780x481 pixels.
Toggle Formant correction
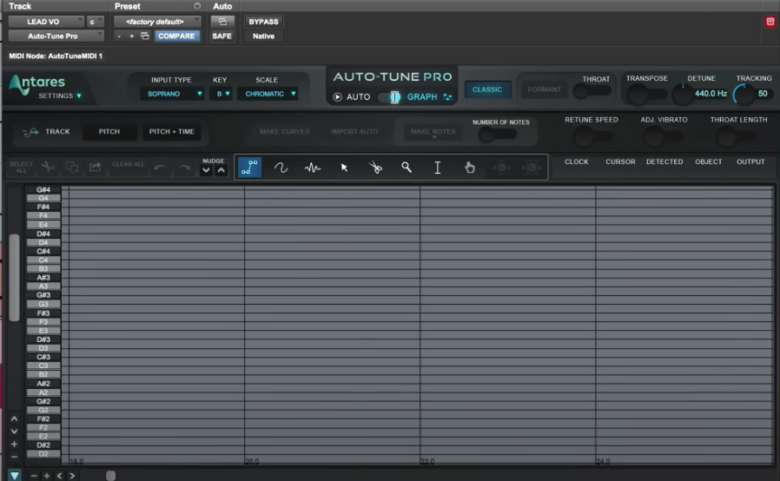(544, 90)
